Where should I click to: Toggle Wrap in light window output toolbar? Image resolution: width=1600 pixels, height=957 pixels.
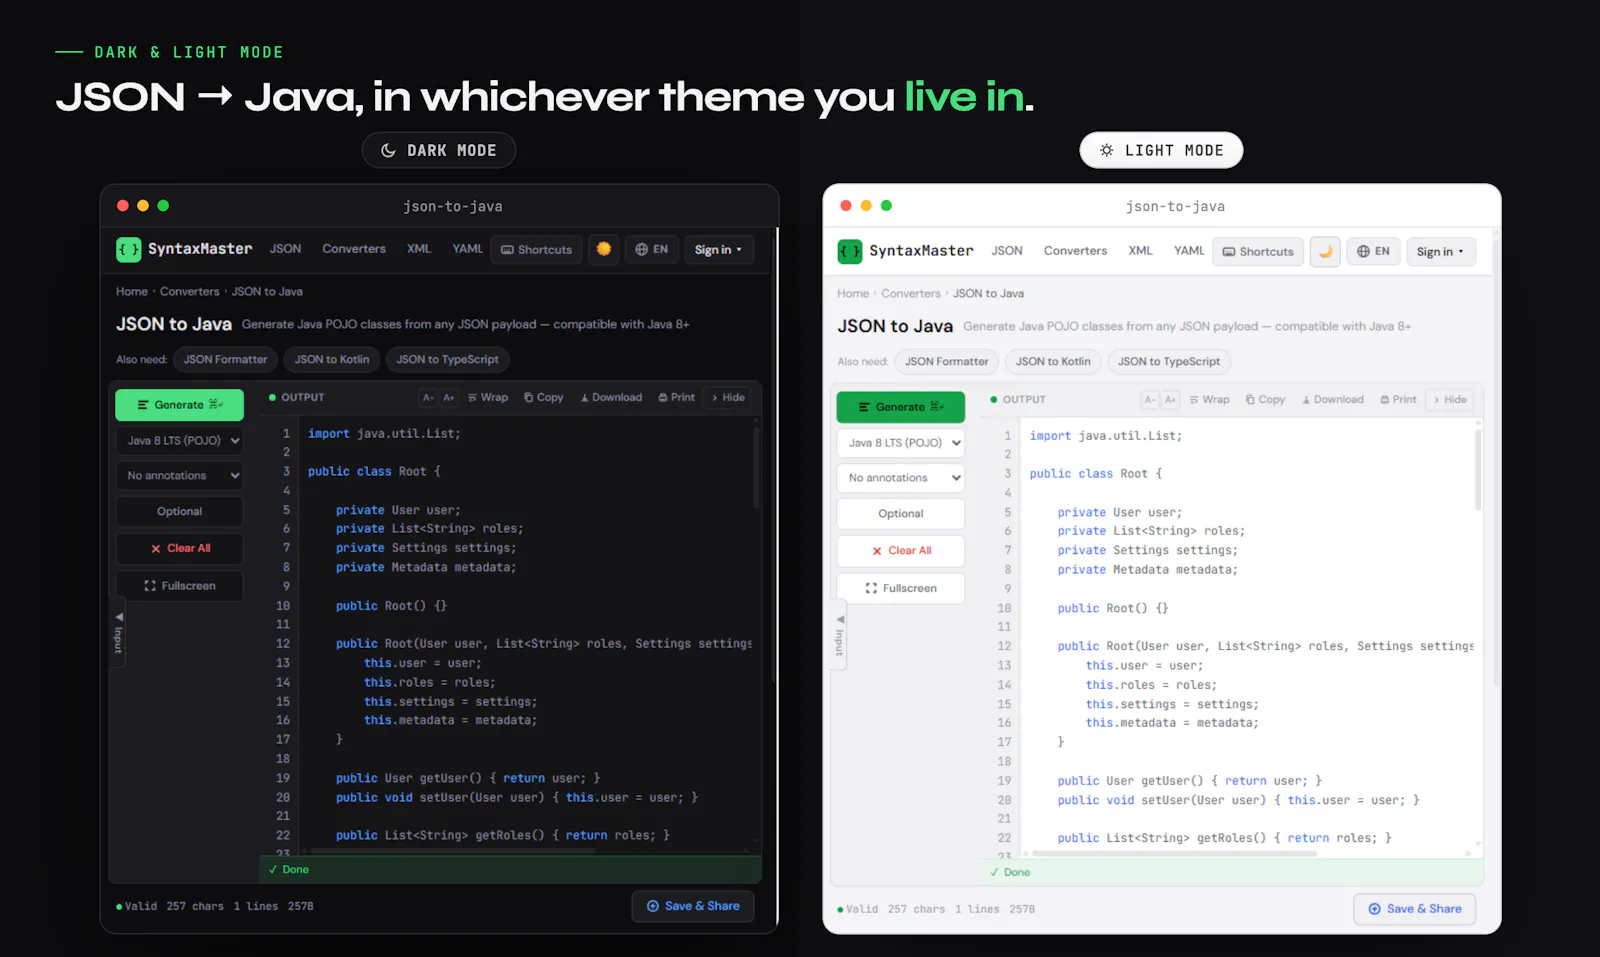pos(1210,399)
